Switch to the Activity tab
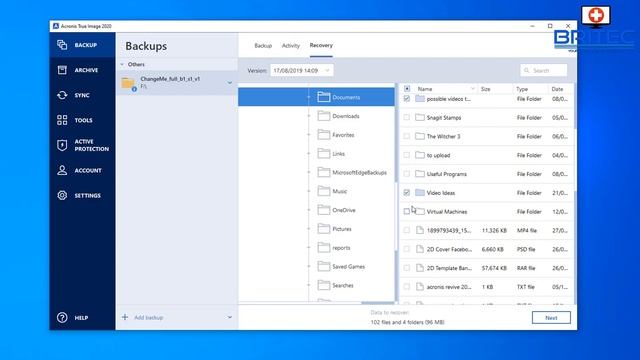 click(291, 45)
